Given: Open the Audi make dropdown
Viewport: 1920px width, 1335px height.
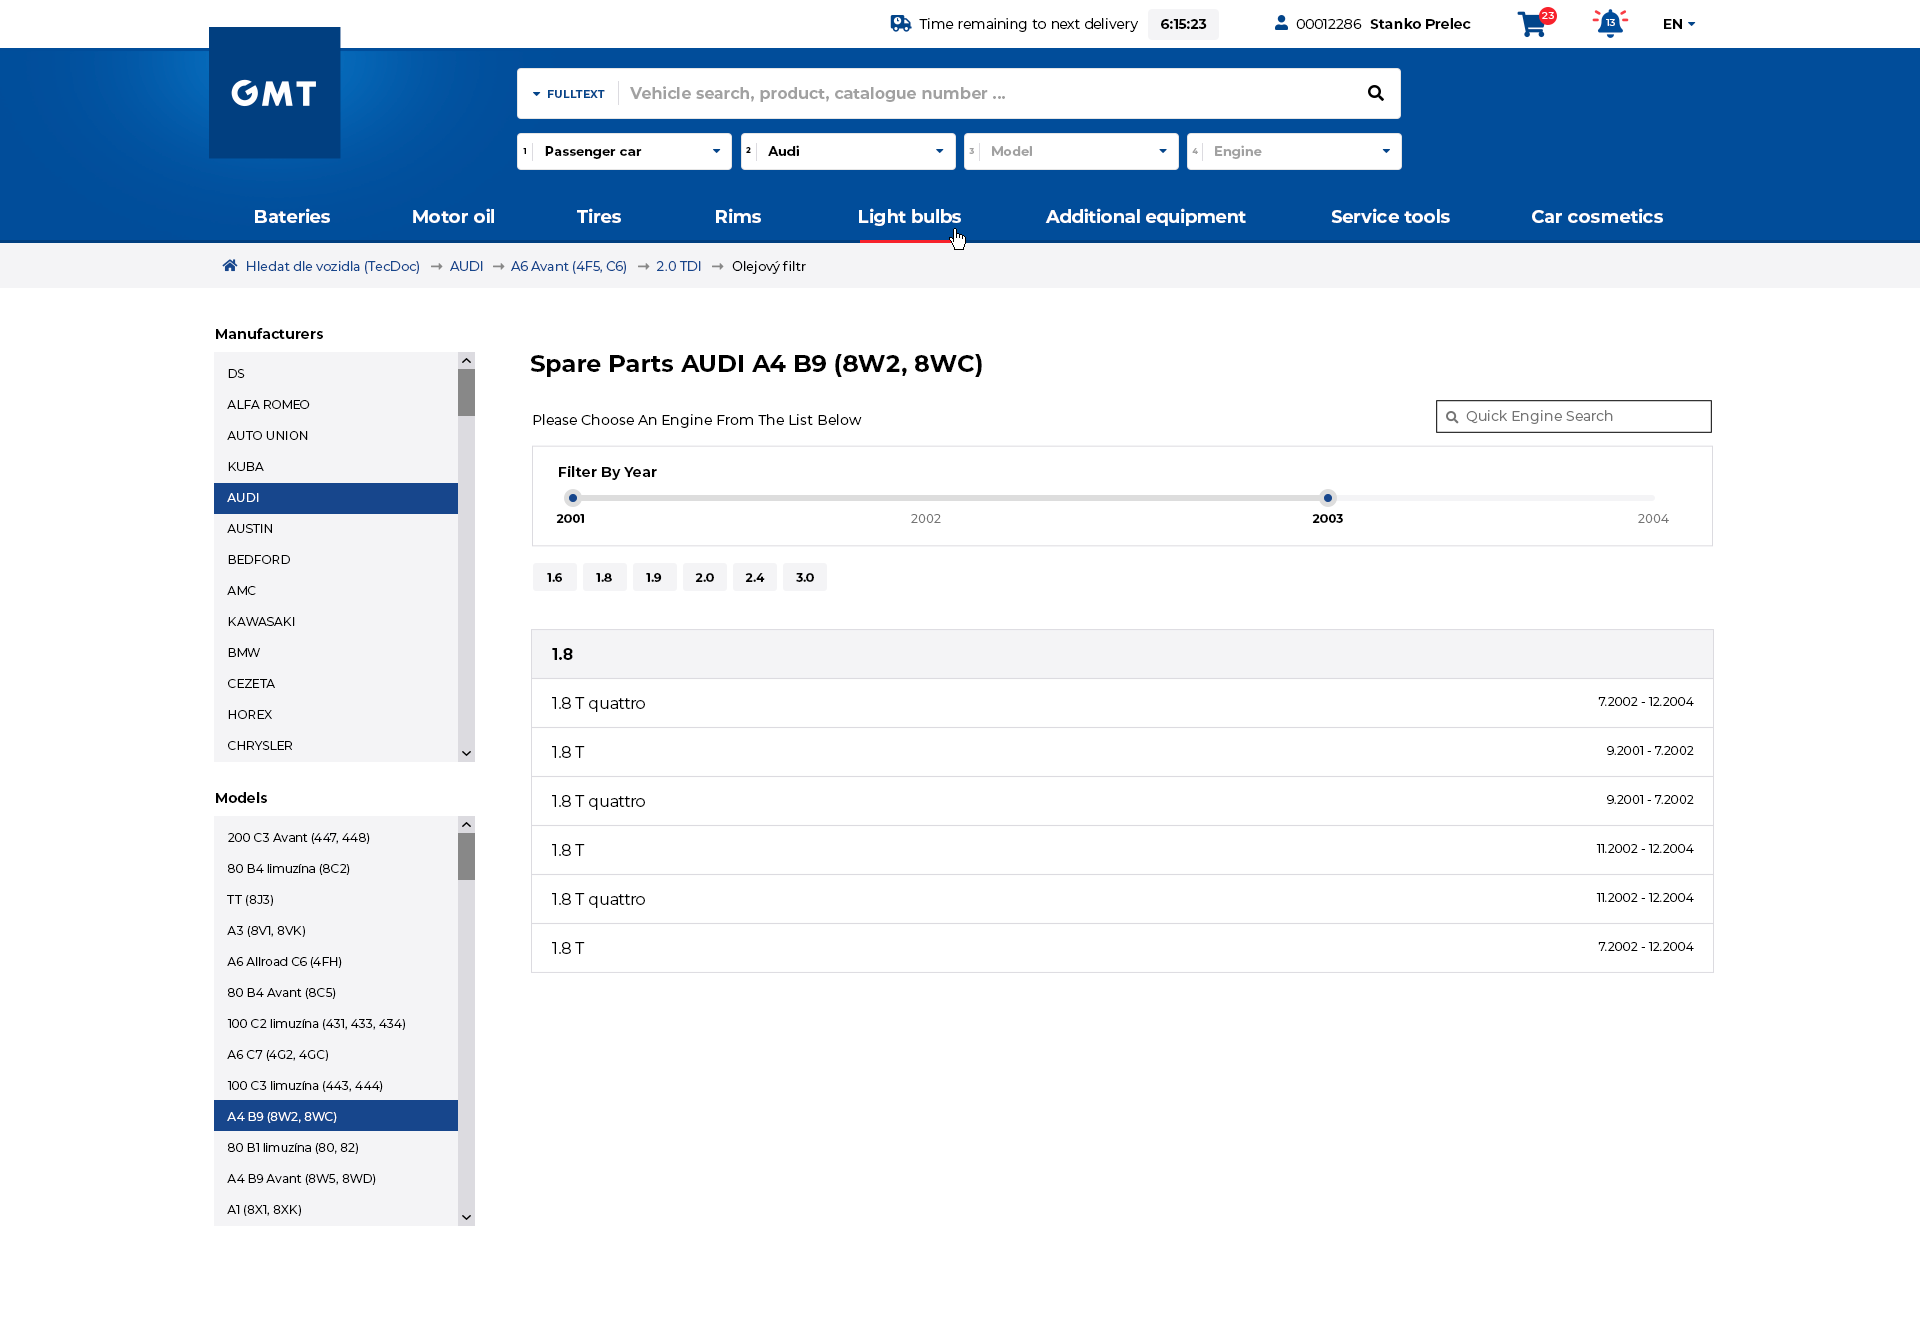Looking at the screenshot, I should point(848,151).
